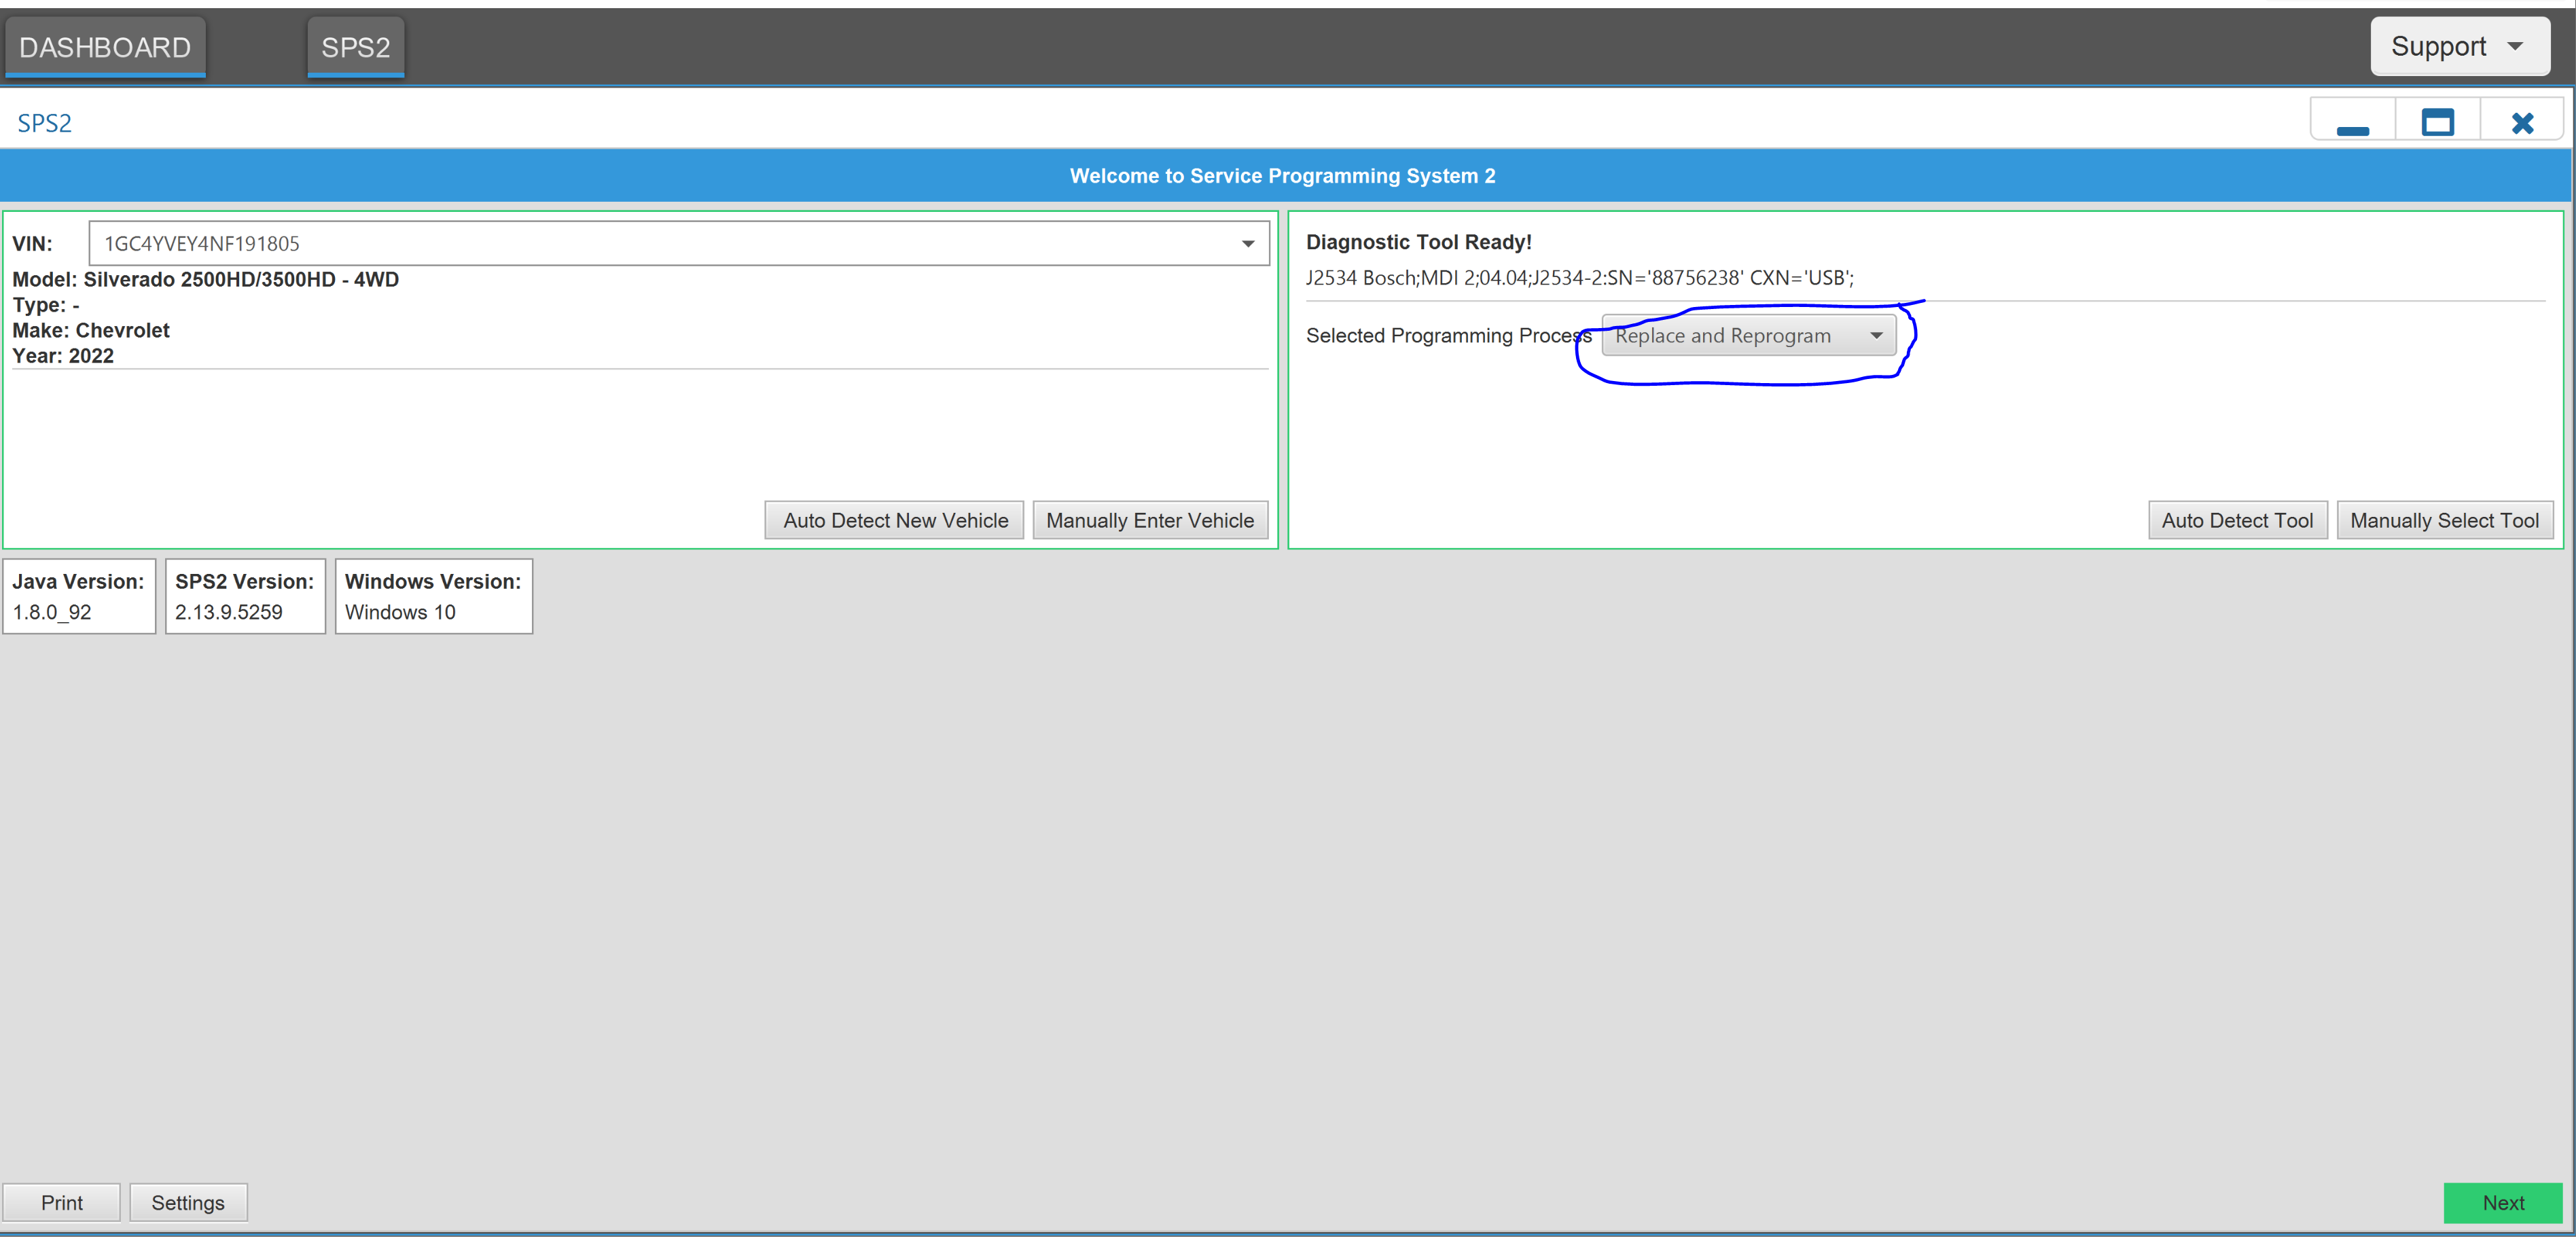
Task: Click the "Selected Programming Process" label
Action: 1449,336
